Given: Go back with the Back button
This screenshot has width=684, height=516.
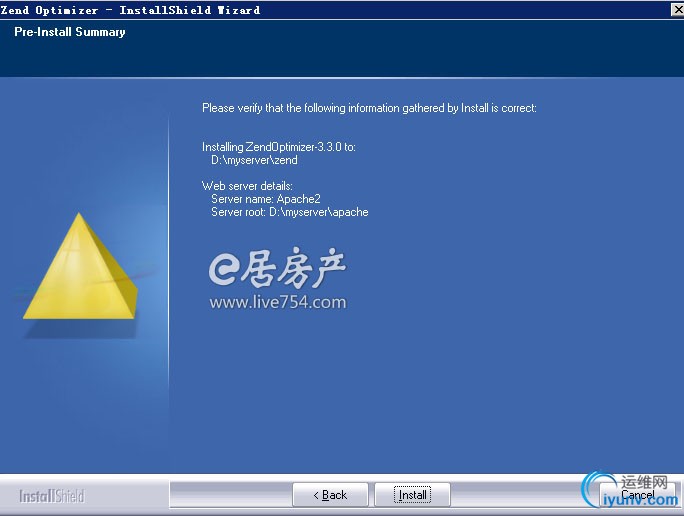Looking at the screenshot, I should tap(330, 495).
